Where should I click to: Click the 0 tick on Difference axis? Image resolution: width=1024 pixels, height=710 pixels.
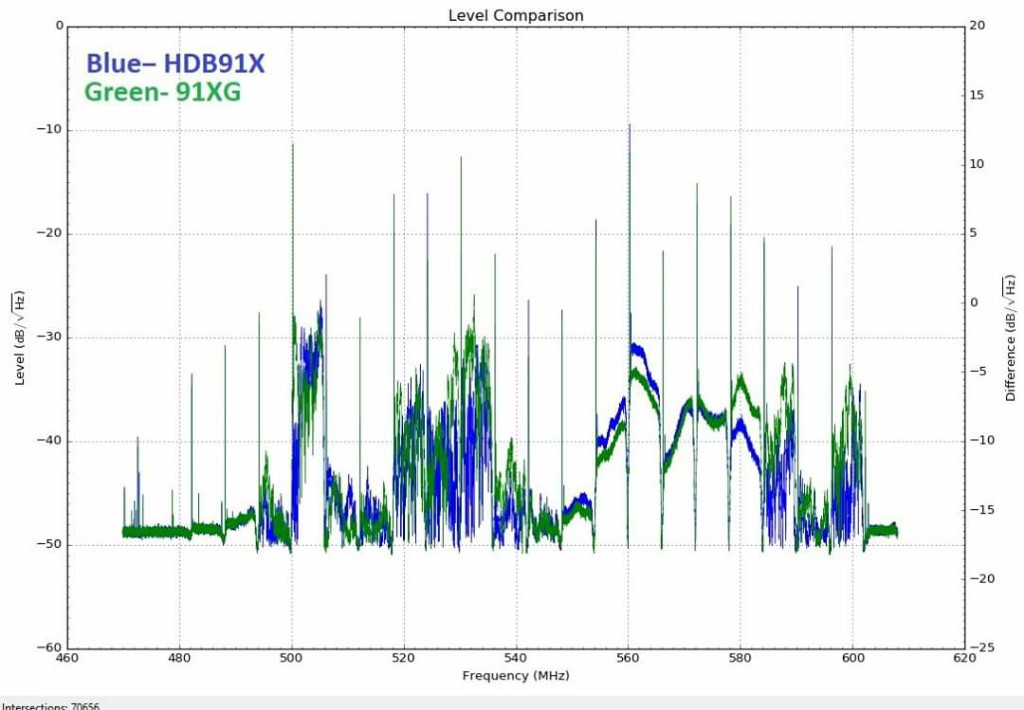tap(974, 303)
